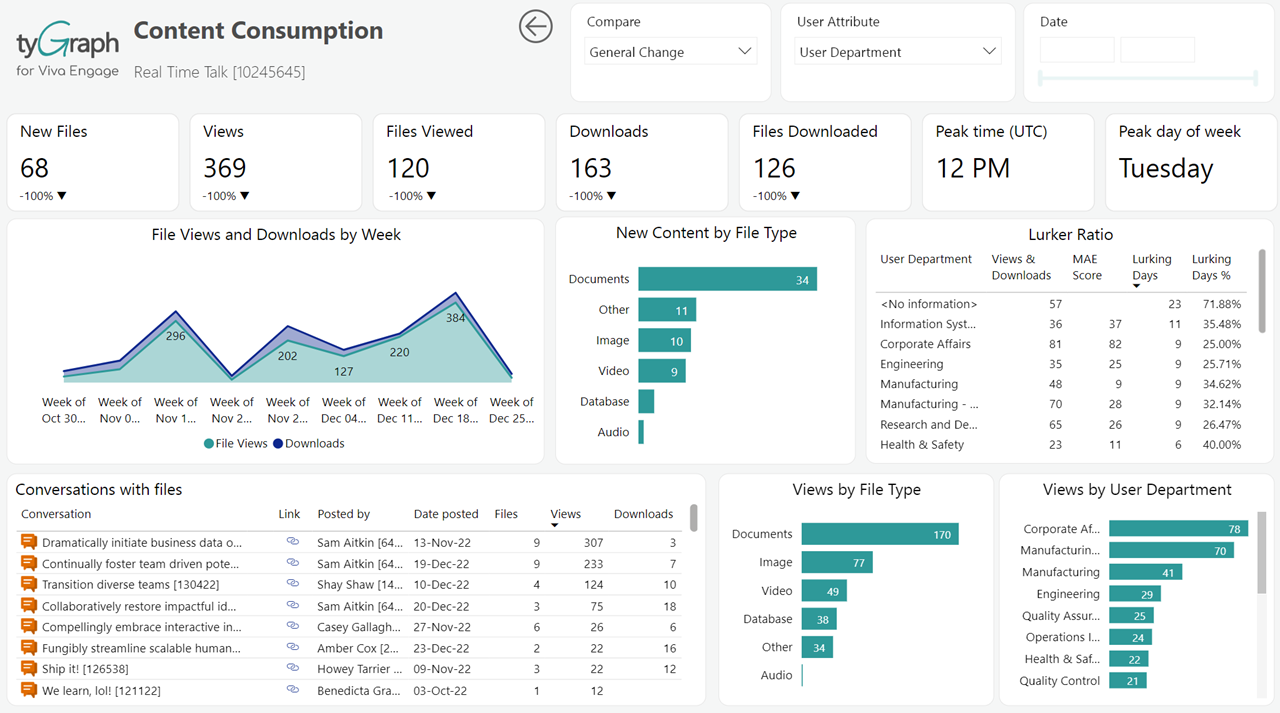Click the tyGraph for Viva Engage logo
The height and width of the screenshot is (713, 1280).
[x=65, y=47]
